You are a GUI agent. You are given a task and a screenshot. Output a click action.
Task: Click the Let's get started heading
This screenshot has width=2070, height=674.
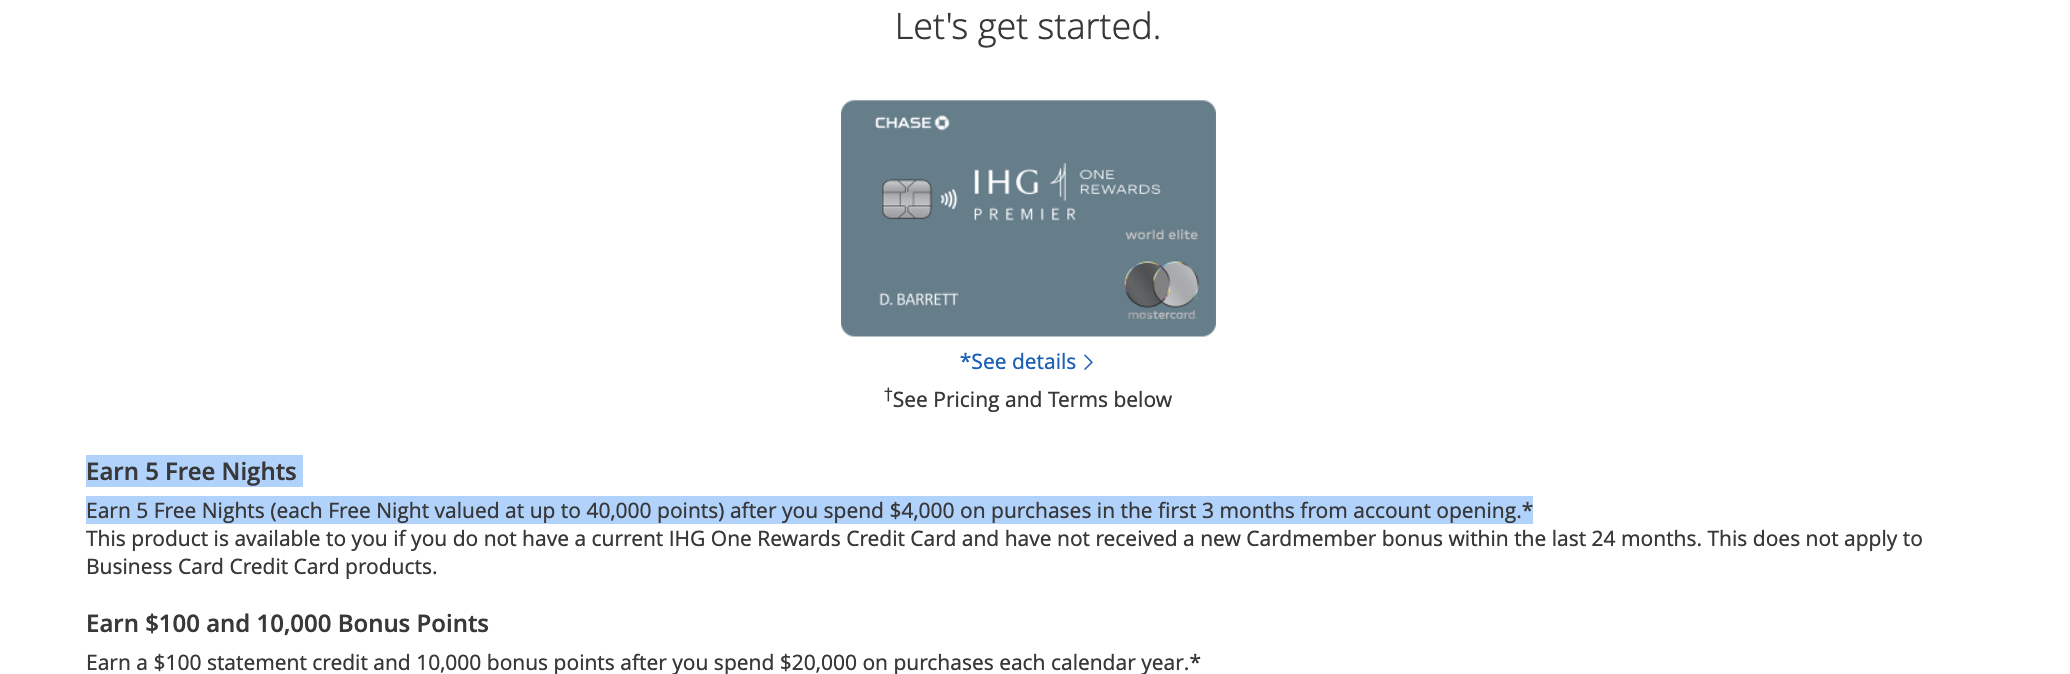tap(1027, 27)
